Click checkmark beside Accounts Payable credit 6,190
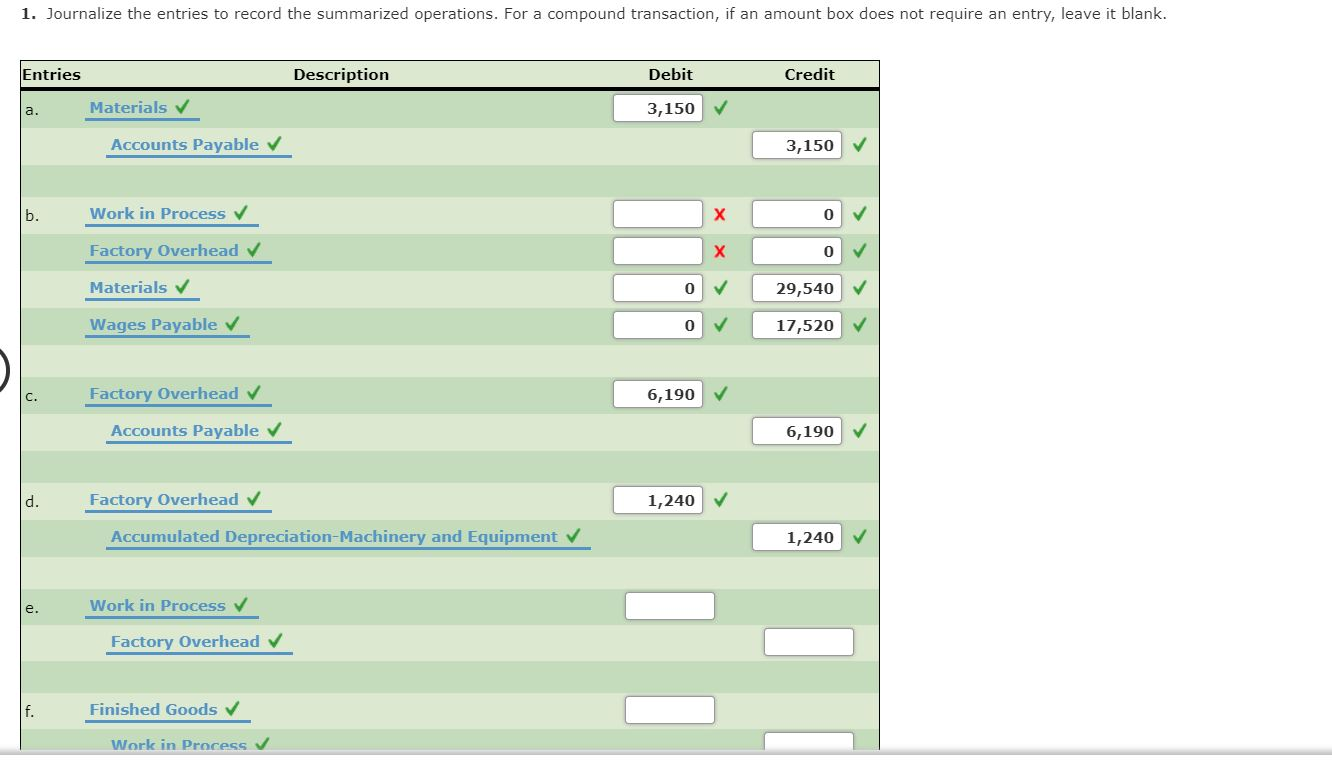 click(860, 430)
